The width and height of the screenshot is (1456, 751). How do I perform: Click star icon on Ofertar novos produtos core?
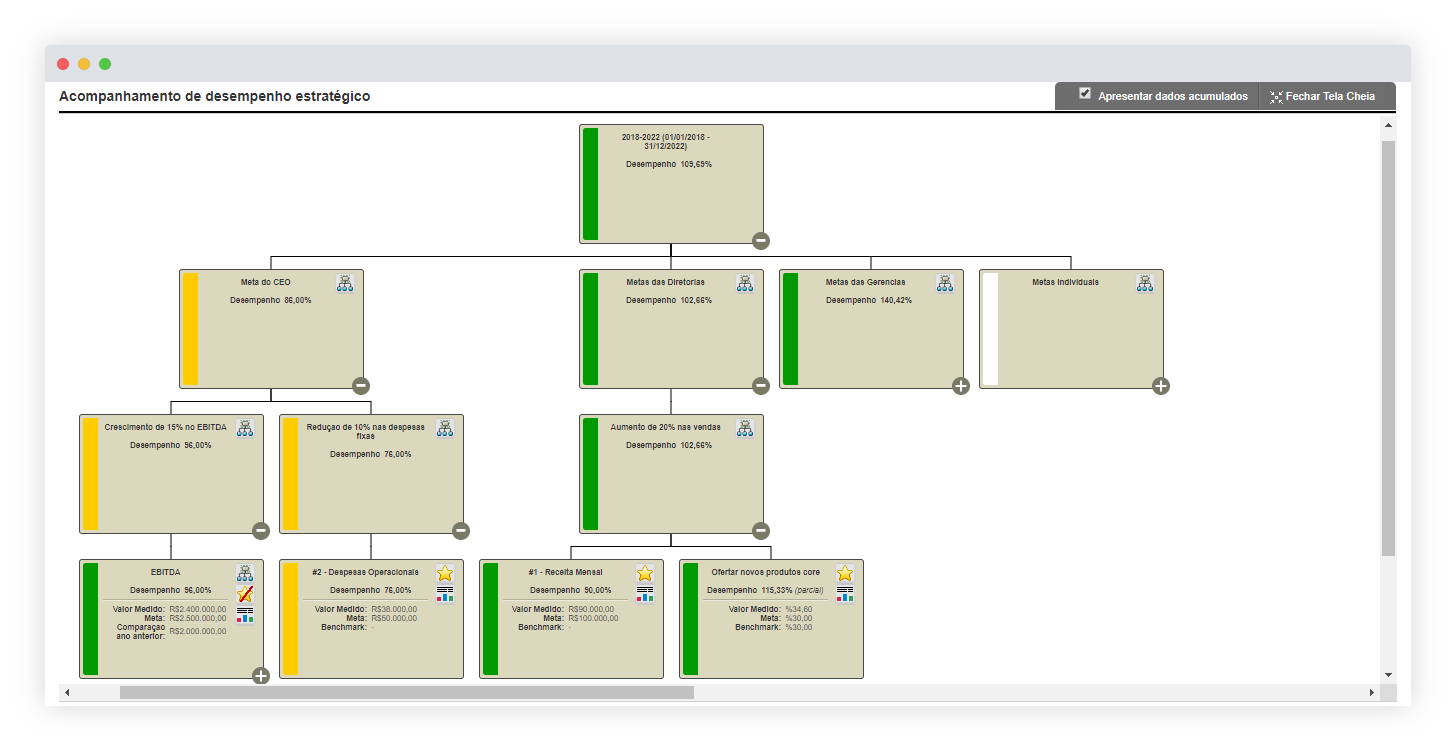point(845,573)
